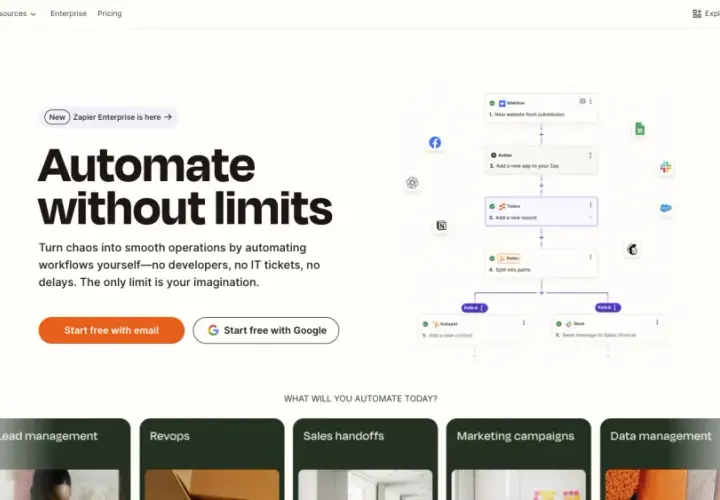
Task: Select the Path B badge
Action: pos(608,308)
